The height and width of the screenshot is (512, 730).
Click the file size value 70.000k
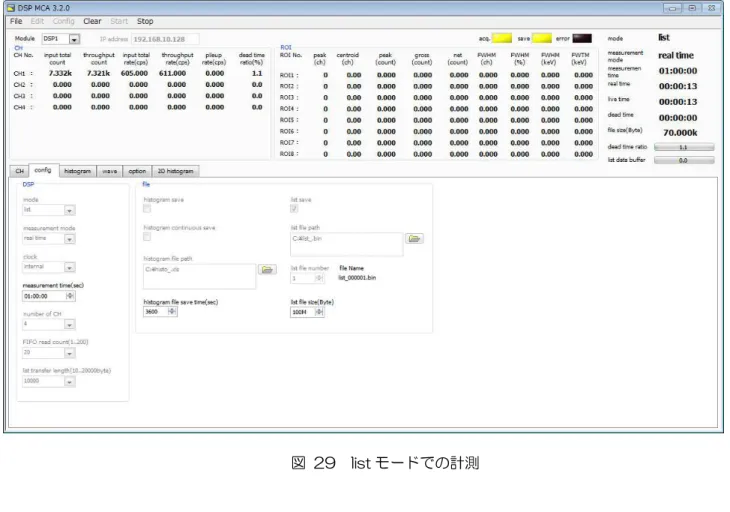pos(680,133)
